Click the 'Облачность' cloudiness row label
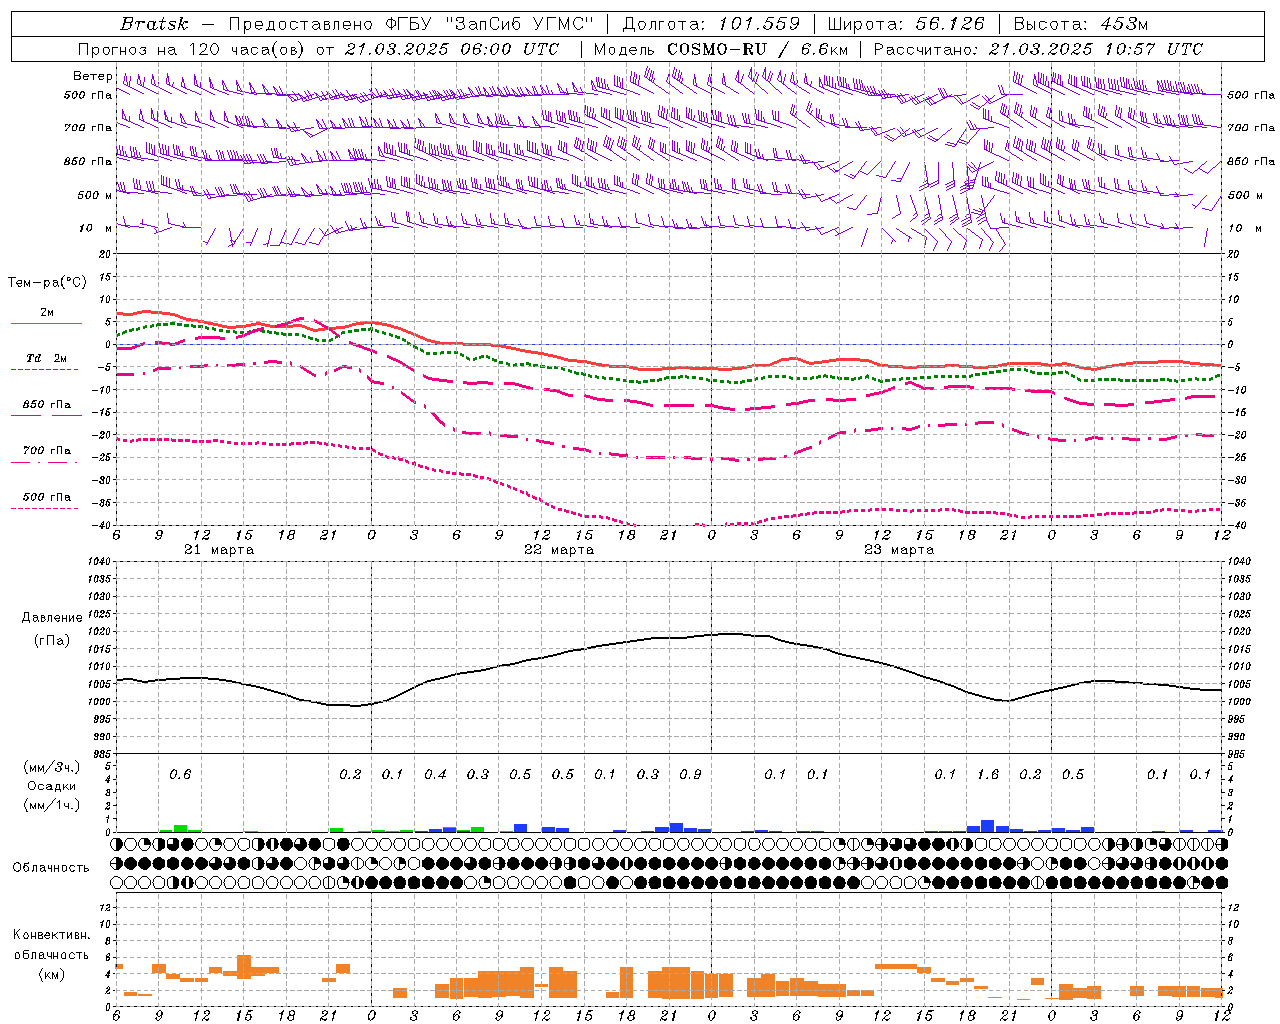Viewport: 1280px width, 1024px height. coord(50,867)
